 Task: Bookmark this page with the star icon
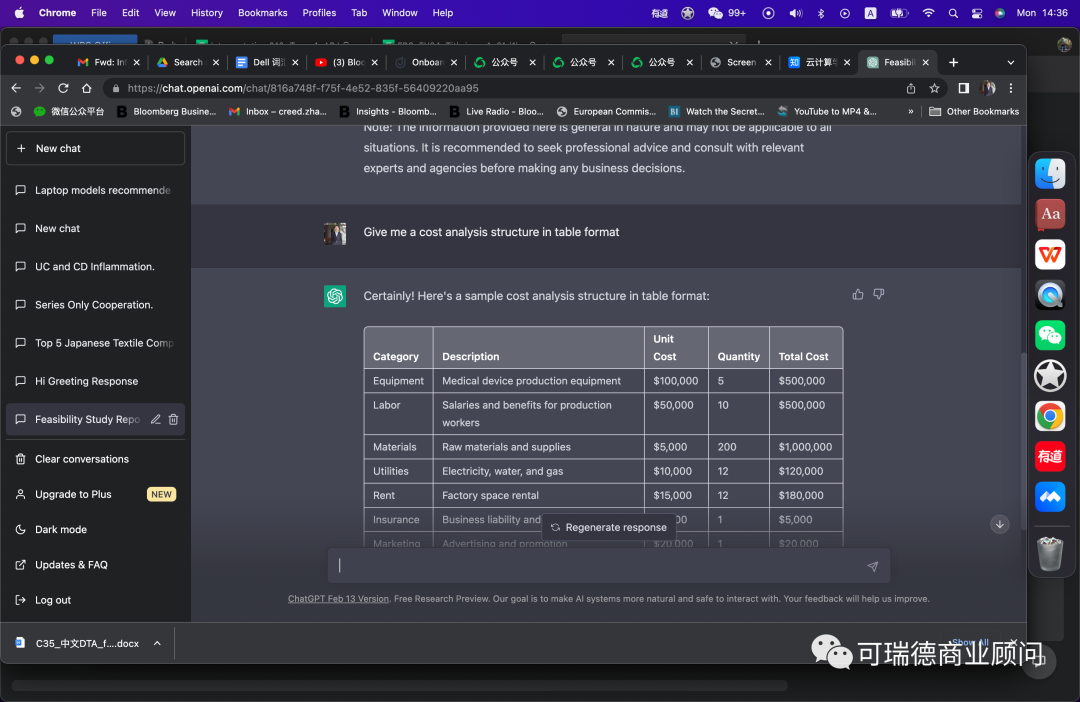tap(934, 88)
